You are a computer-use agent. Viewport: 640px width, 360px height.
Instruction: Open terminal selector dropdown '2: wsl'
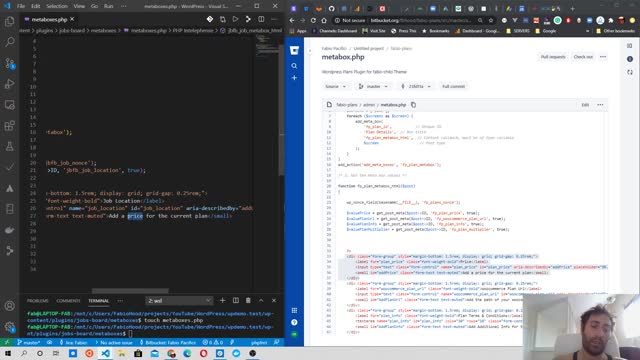179,301
